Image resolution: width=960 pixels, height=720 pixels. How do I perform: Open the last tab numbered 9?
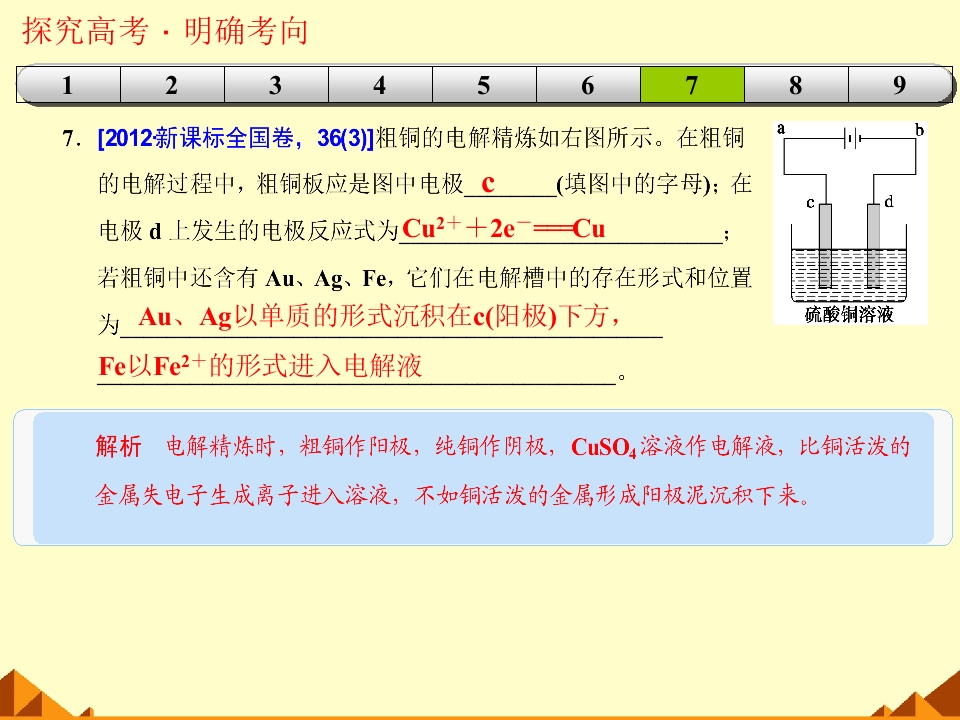pos(901,84)
